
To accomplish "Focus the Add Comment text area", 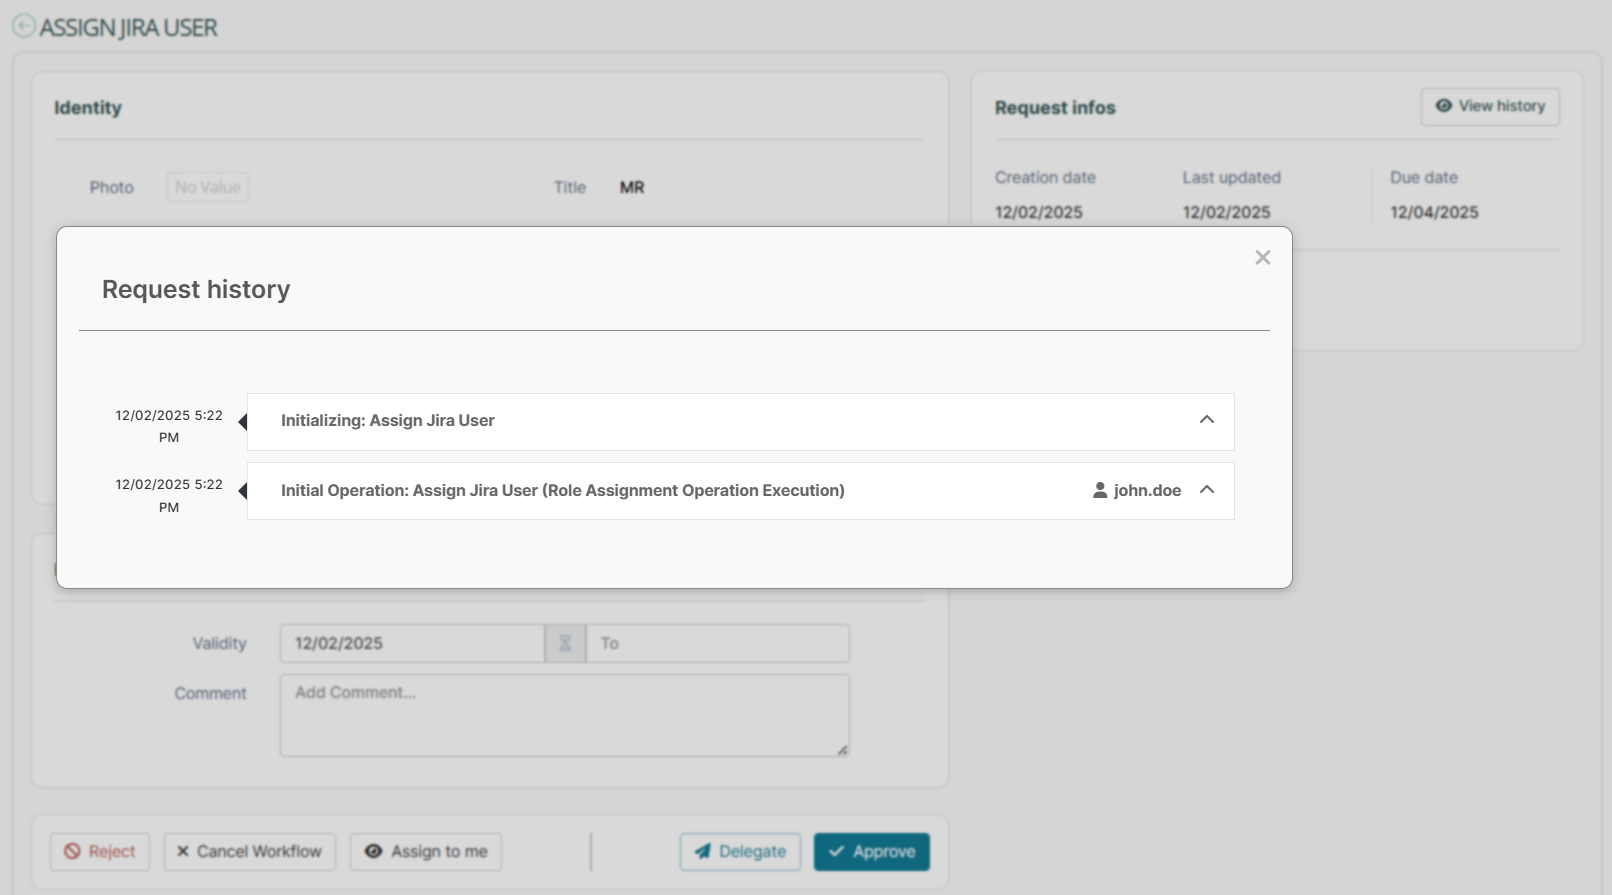I will tap(564, 715).
